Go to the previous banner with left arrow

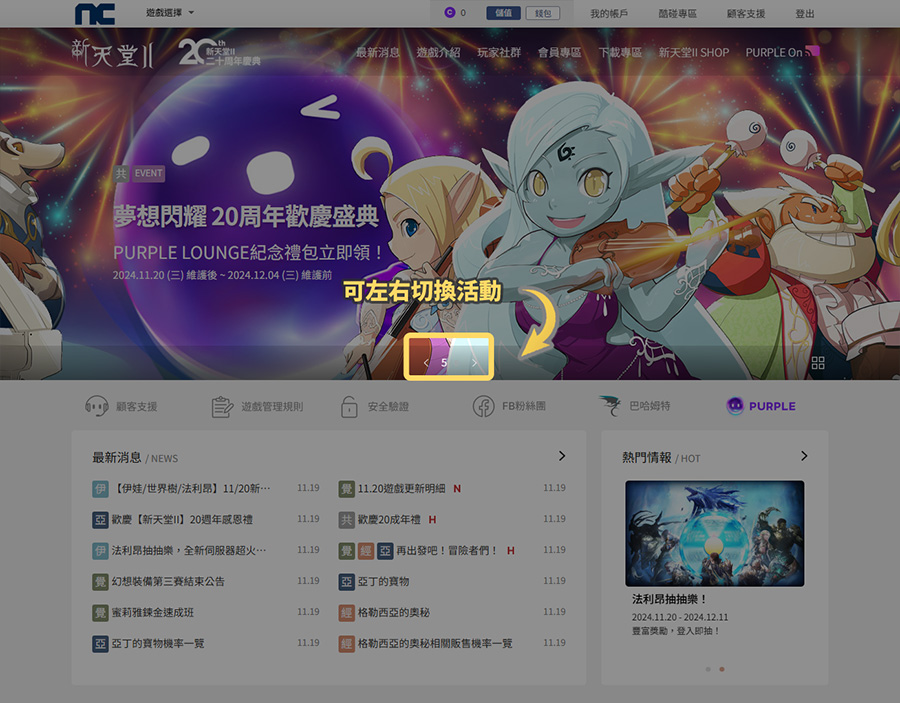click(427, 363)
